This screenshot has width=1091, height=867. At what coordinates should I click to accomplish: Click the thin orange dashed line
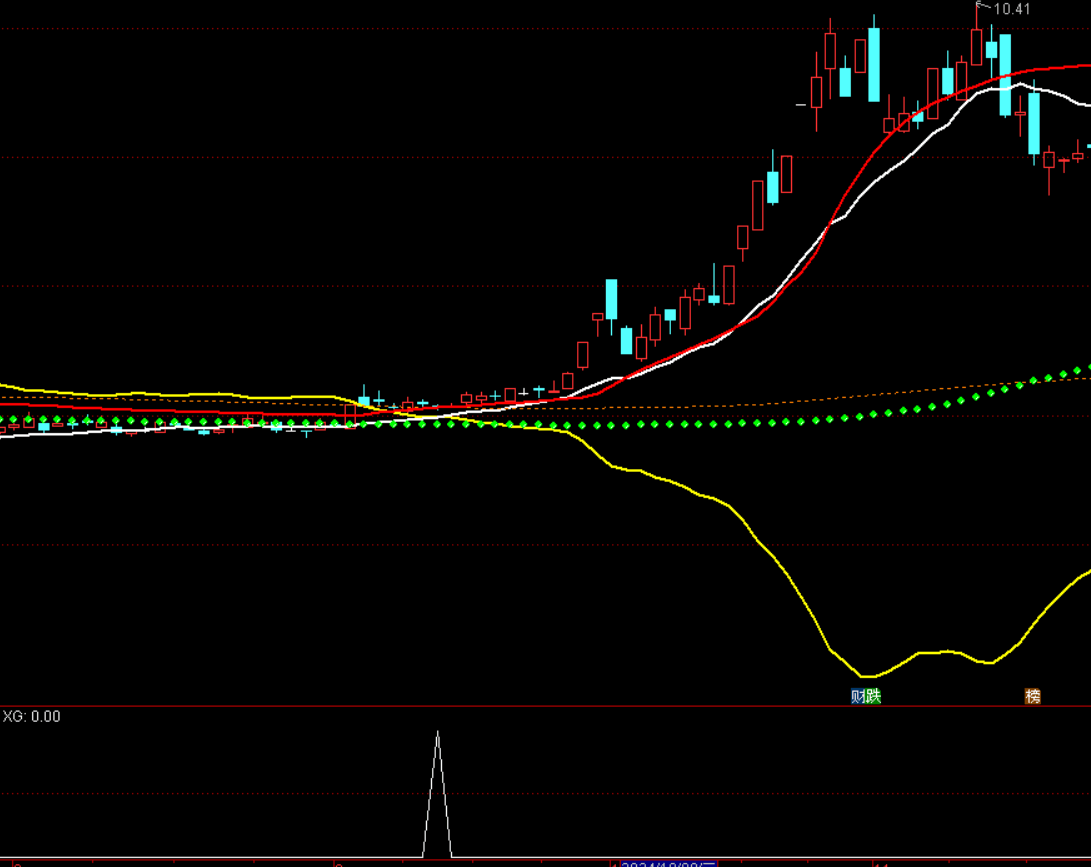pyautogui.click(x=800, y=398)
